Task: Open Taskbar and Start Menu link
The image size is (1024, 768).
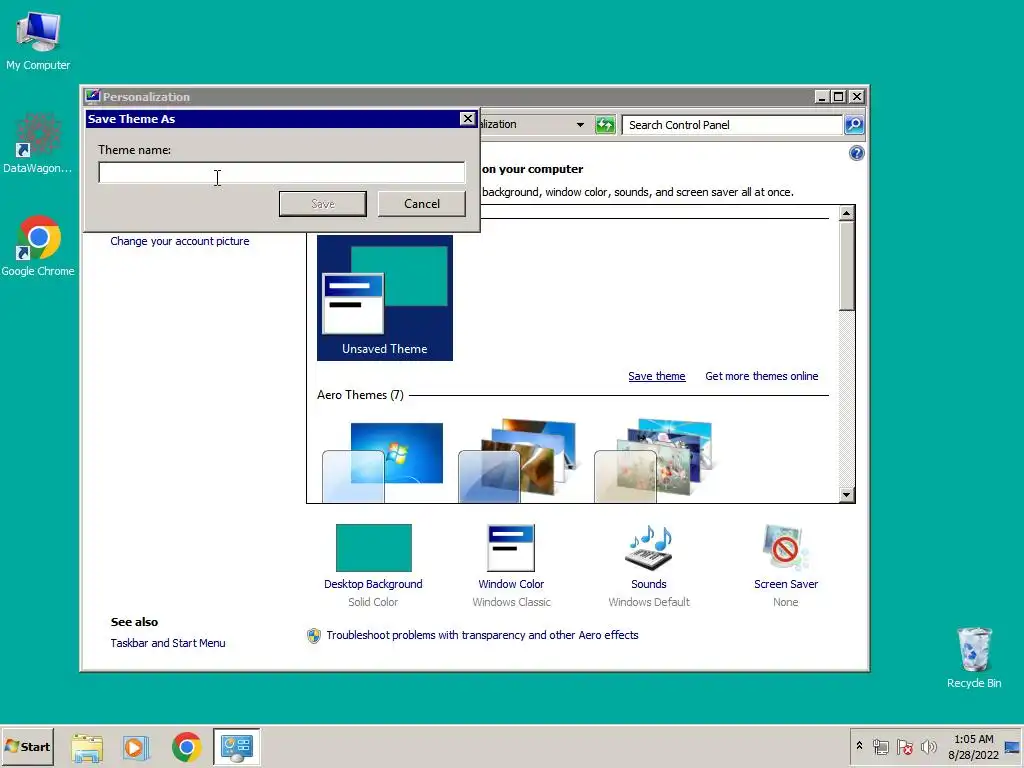Action: (x=168, y=643)
